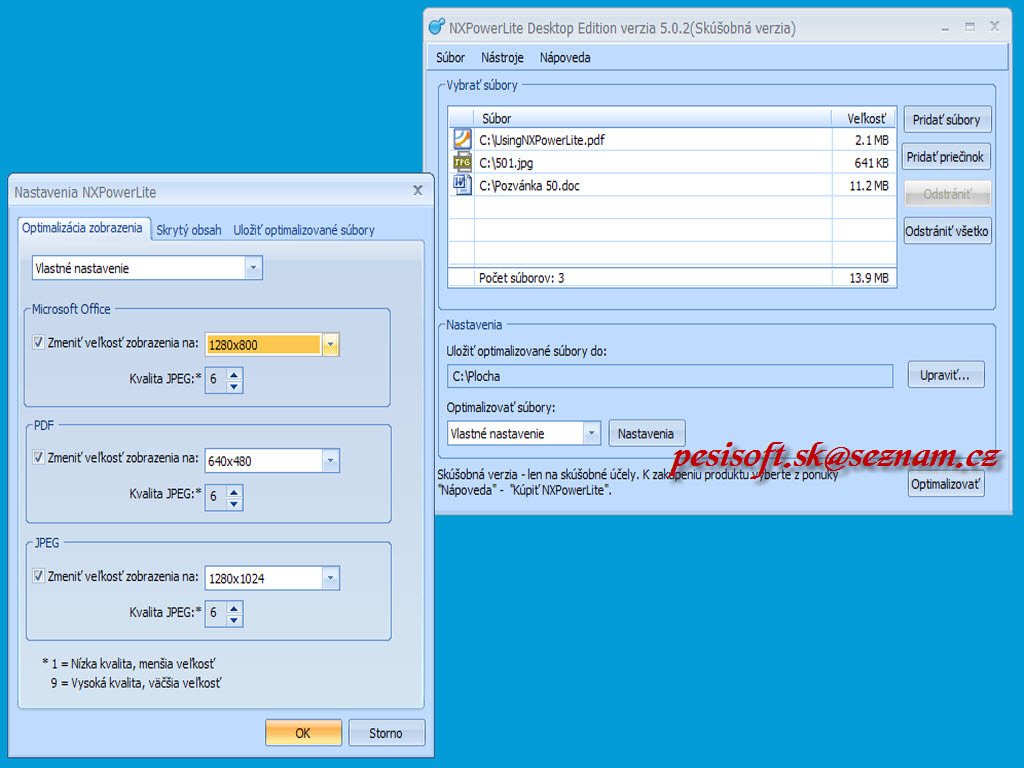Click Pridať súbory button
The height and width of the screenshot is (768, 1024).
947,120
